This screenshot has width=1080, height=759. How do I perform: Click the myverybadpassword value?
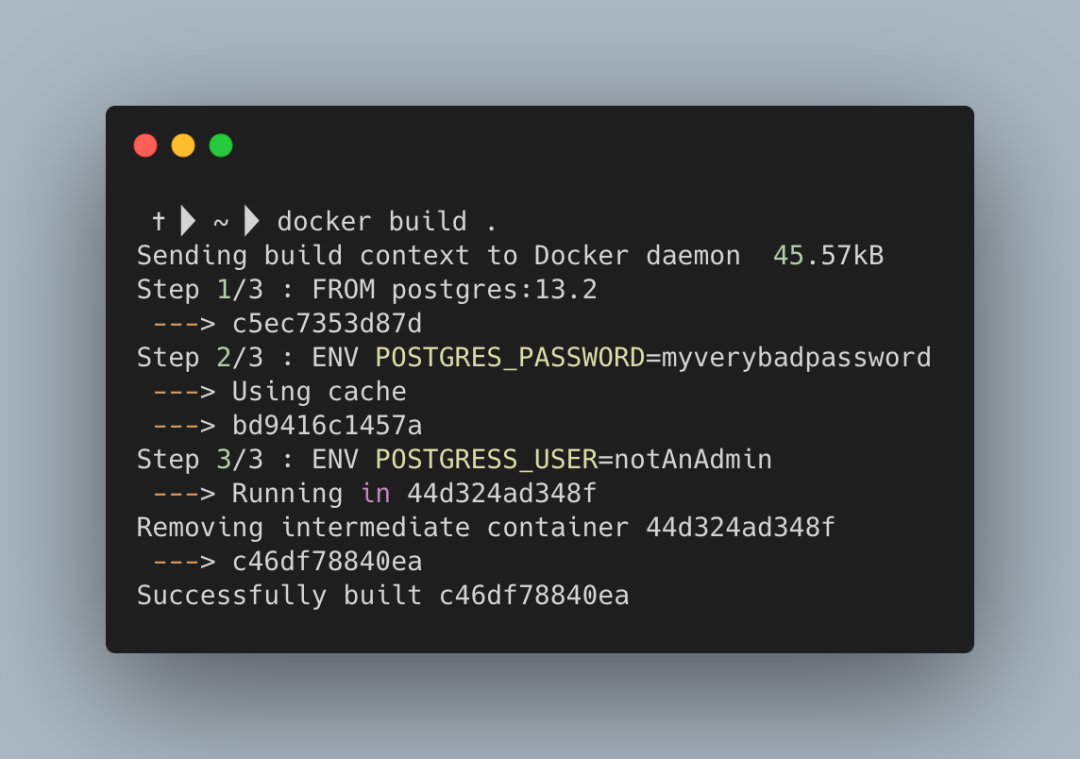796,358
